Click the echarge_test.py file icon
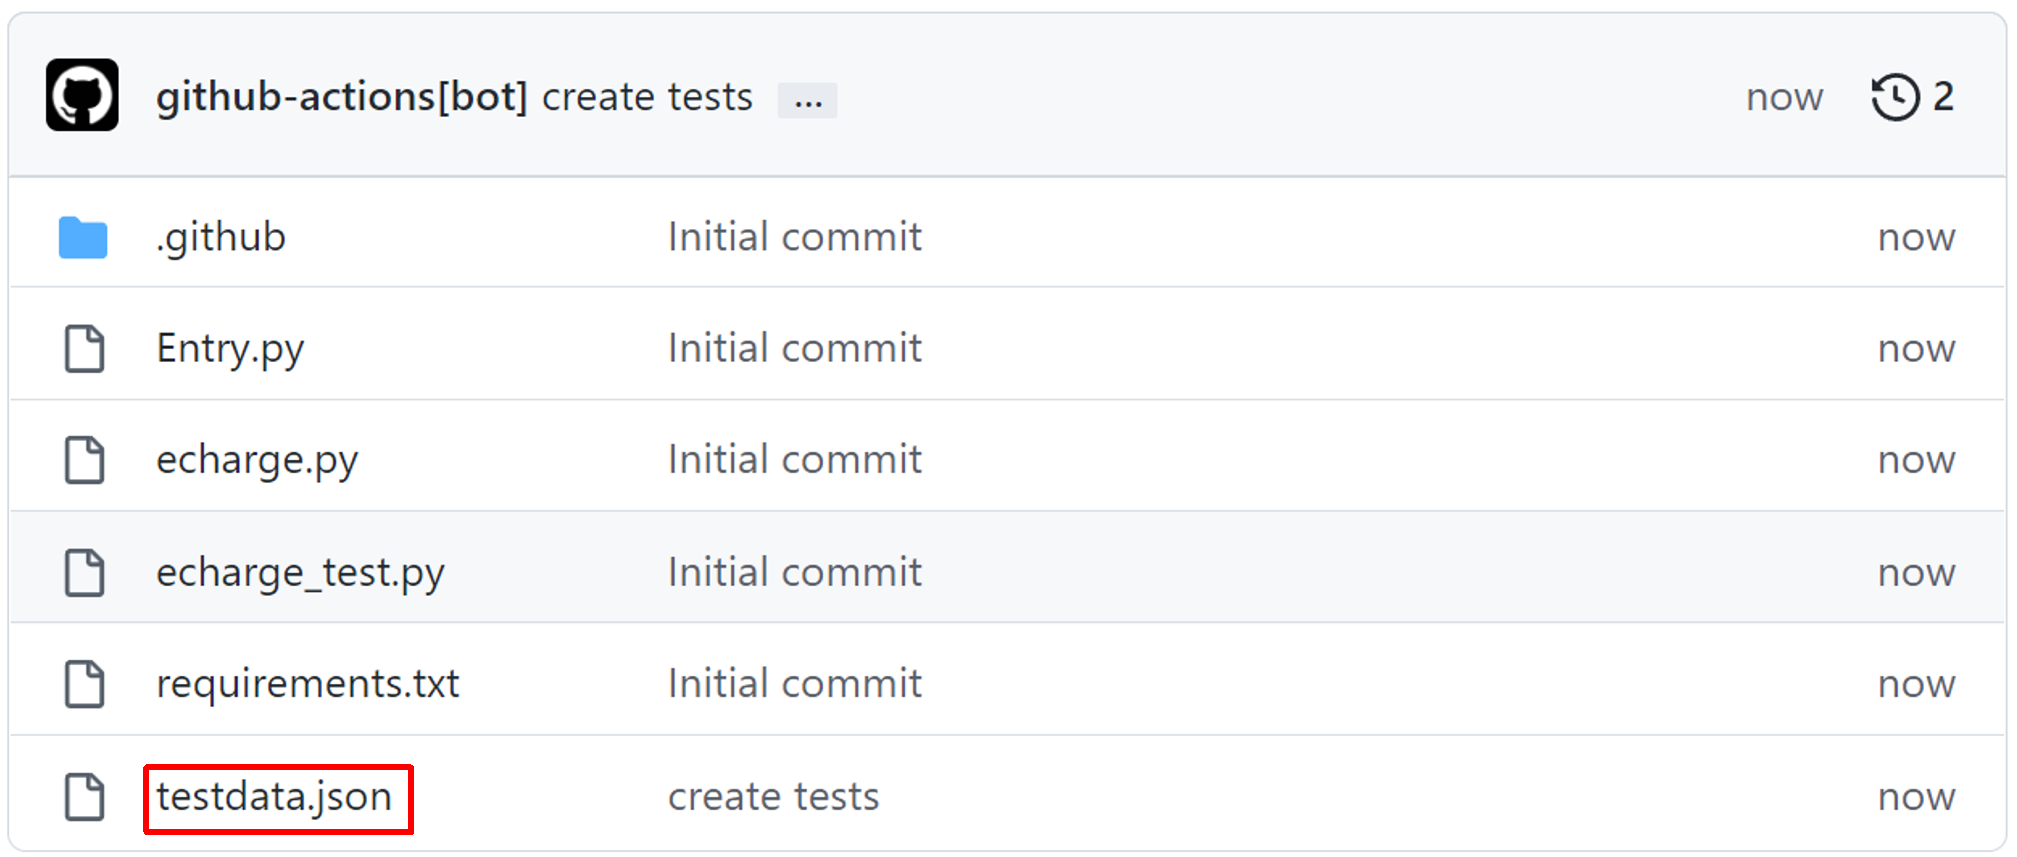 (84, 573)
